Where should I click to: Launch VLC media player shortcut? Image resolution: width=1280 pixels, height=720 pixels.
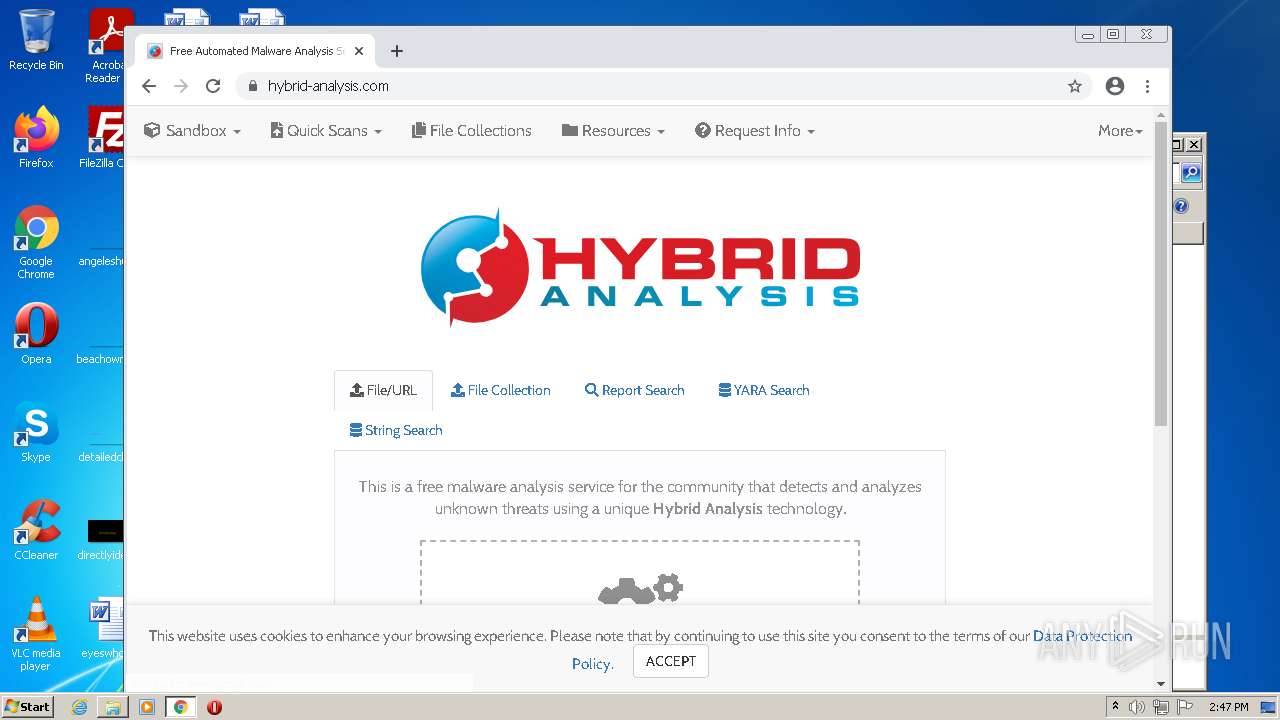(x=36, y=634)
